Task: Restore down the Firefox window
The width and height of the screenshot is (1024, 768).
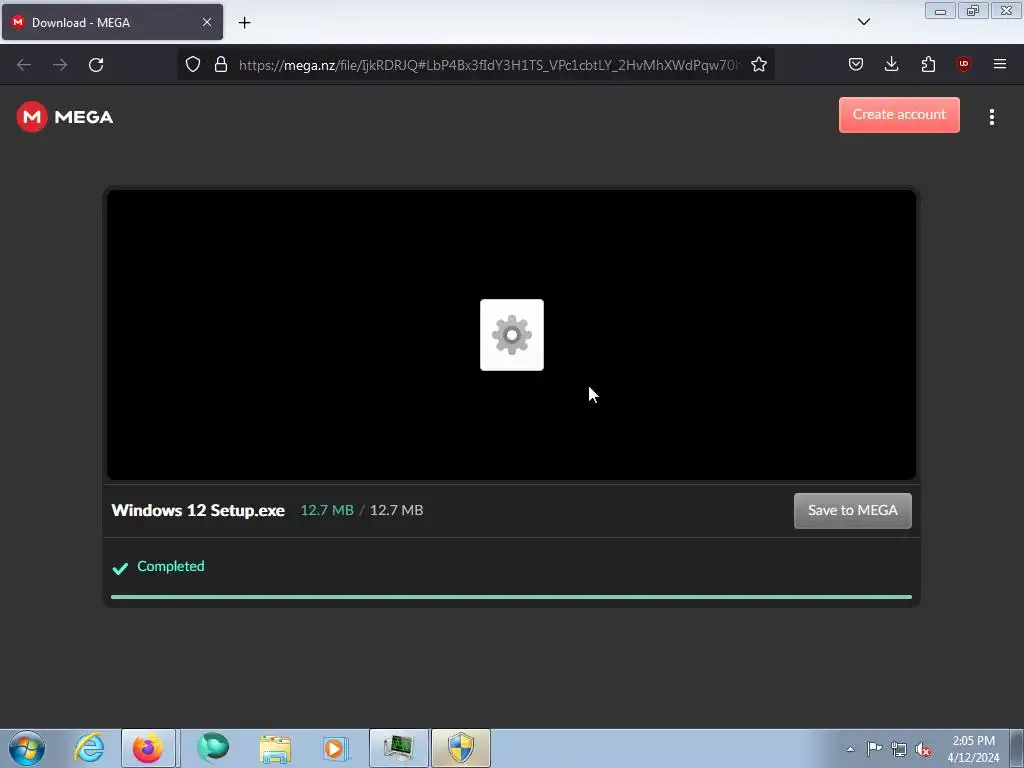Action: point(973,10)
